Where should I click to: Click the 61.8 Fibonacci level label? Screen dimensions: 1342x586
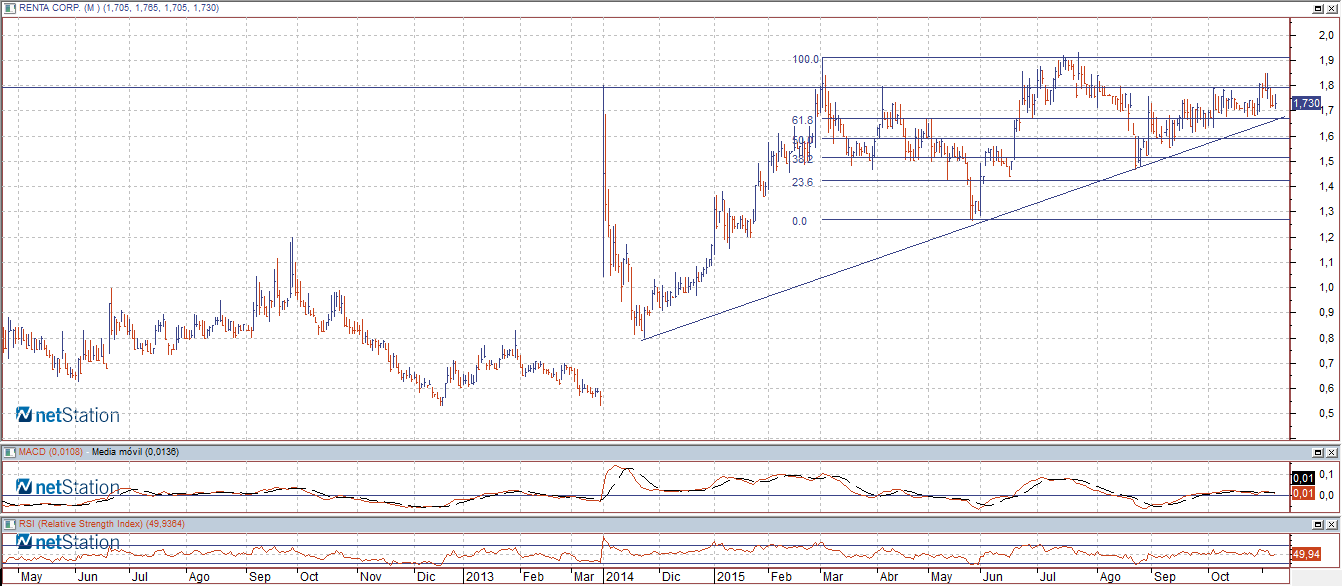pyautogui.click(x=802, y=120)
